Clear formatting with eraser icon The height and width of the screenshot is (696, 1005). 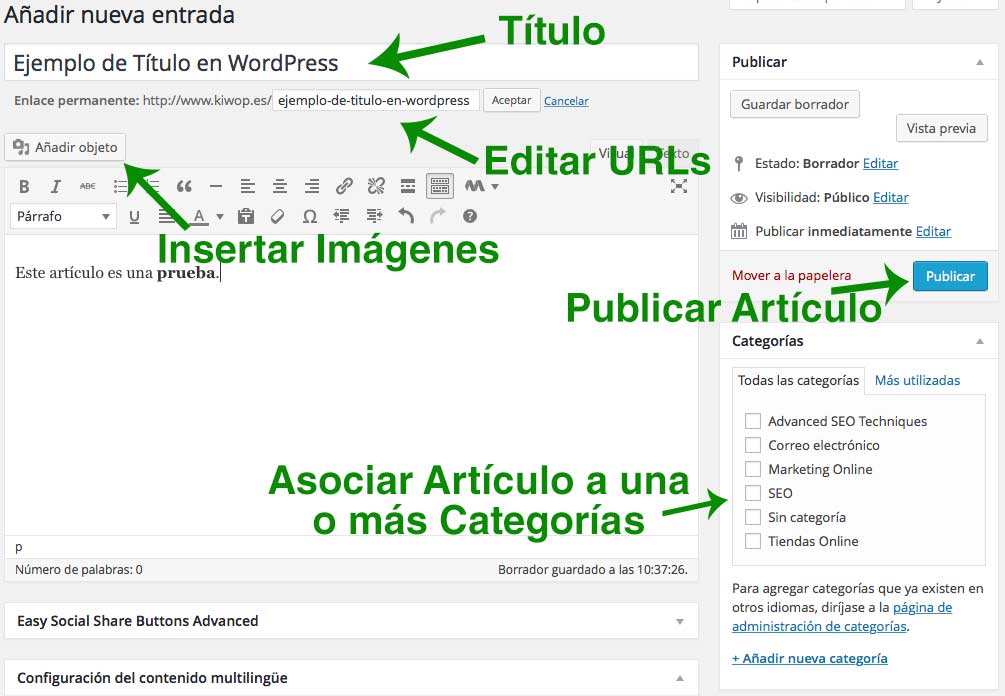coord(278,217)
